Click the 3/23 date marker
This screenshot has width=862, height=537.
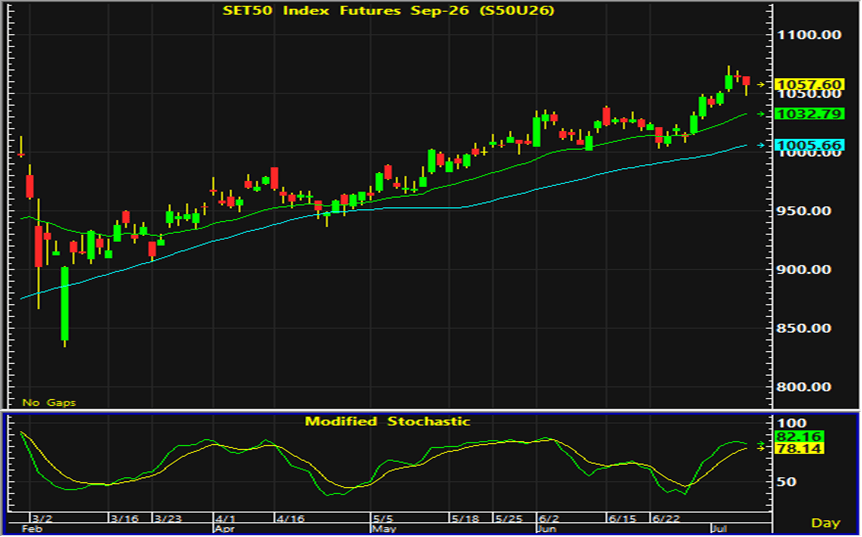pos(168,518)
